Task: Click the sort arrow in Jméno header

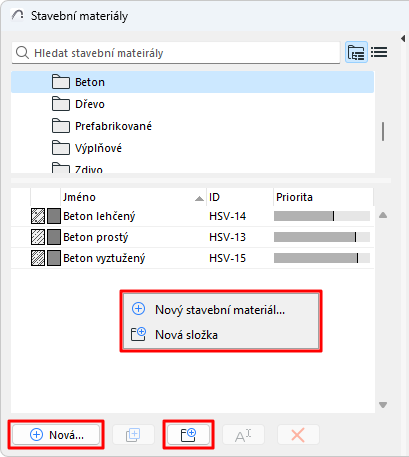Action: pos(199,199)
